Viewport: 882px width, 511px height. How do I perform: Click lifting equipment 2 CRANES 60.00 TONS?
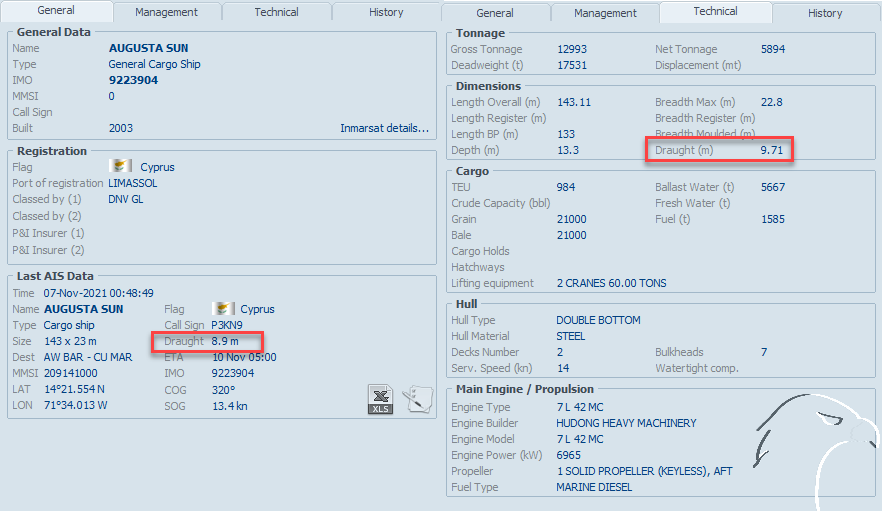[x=611, y=283]
